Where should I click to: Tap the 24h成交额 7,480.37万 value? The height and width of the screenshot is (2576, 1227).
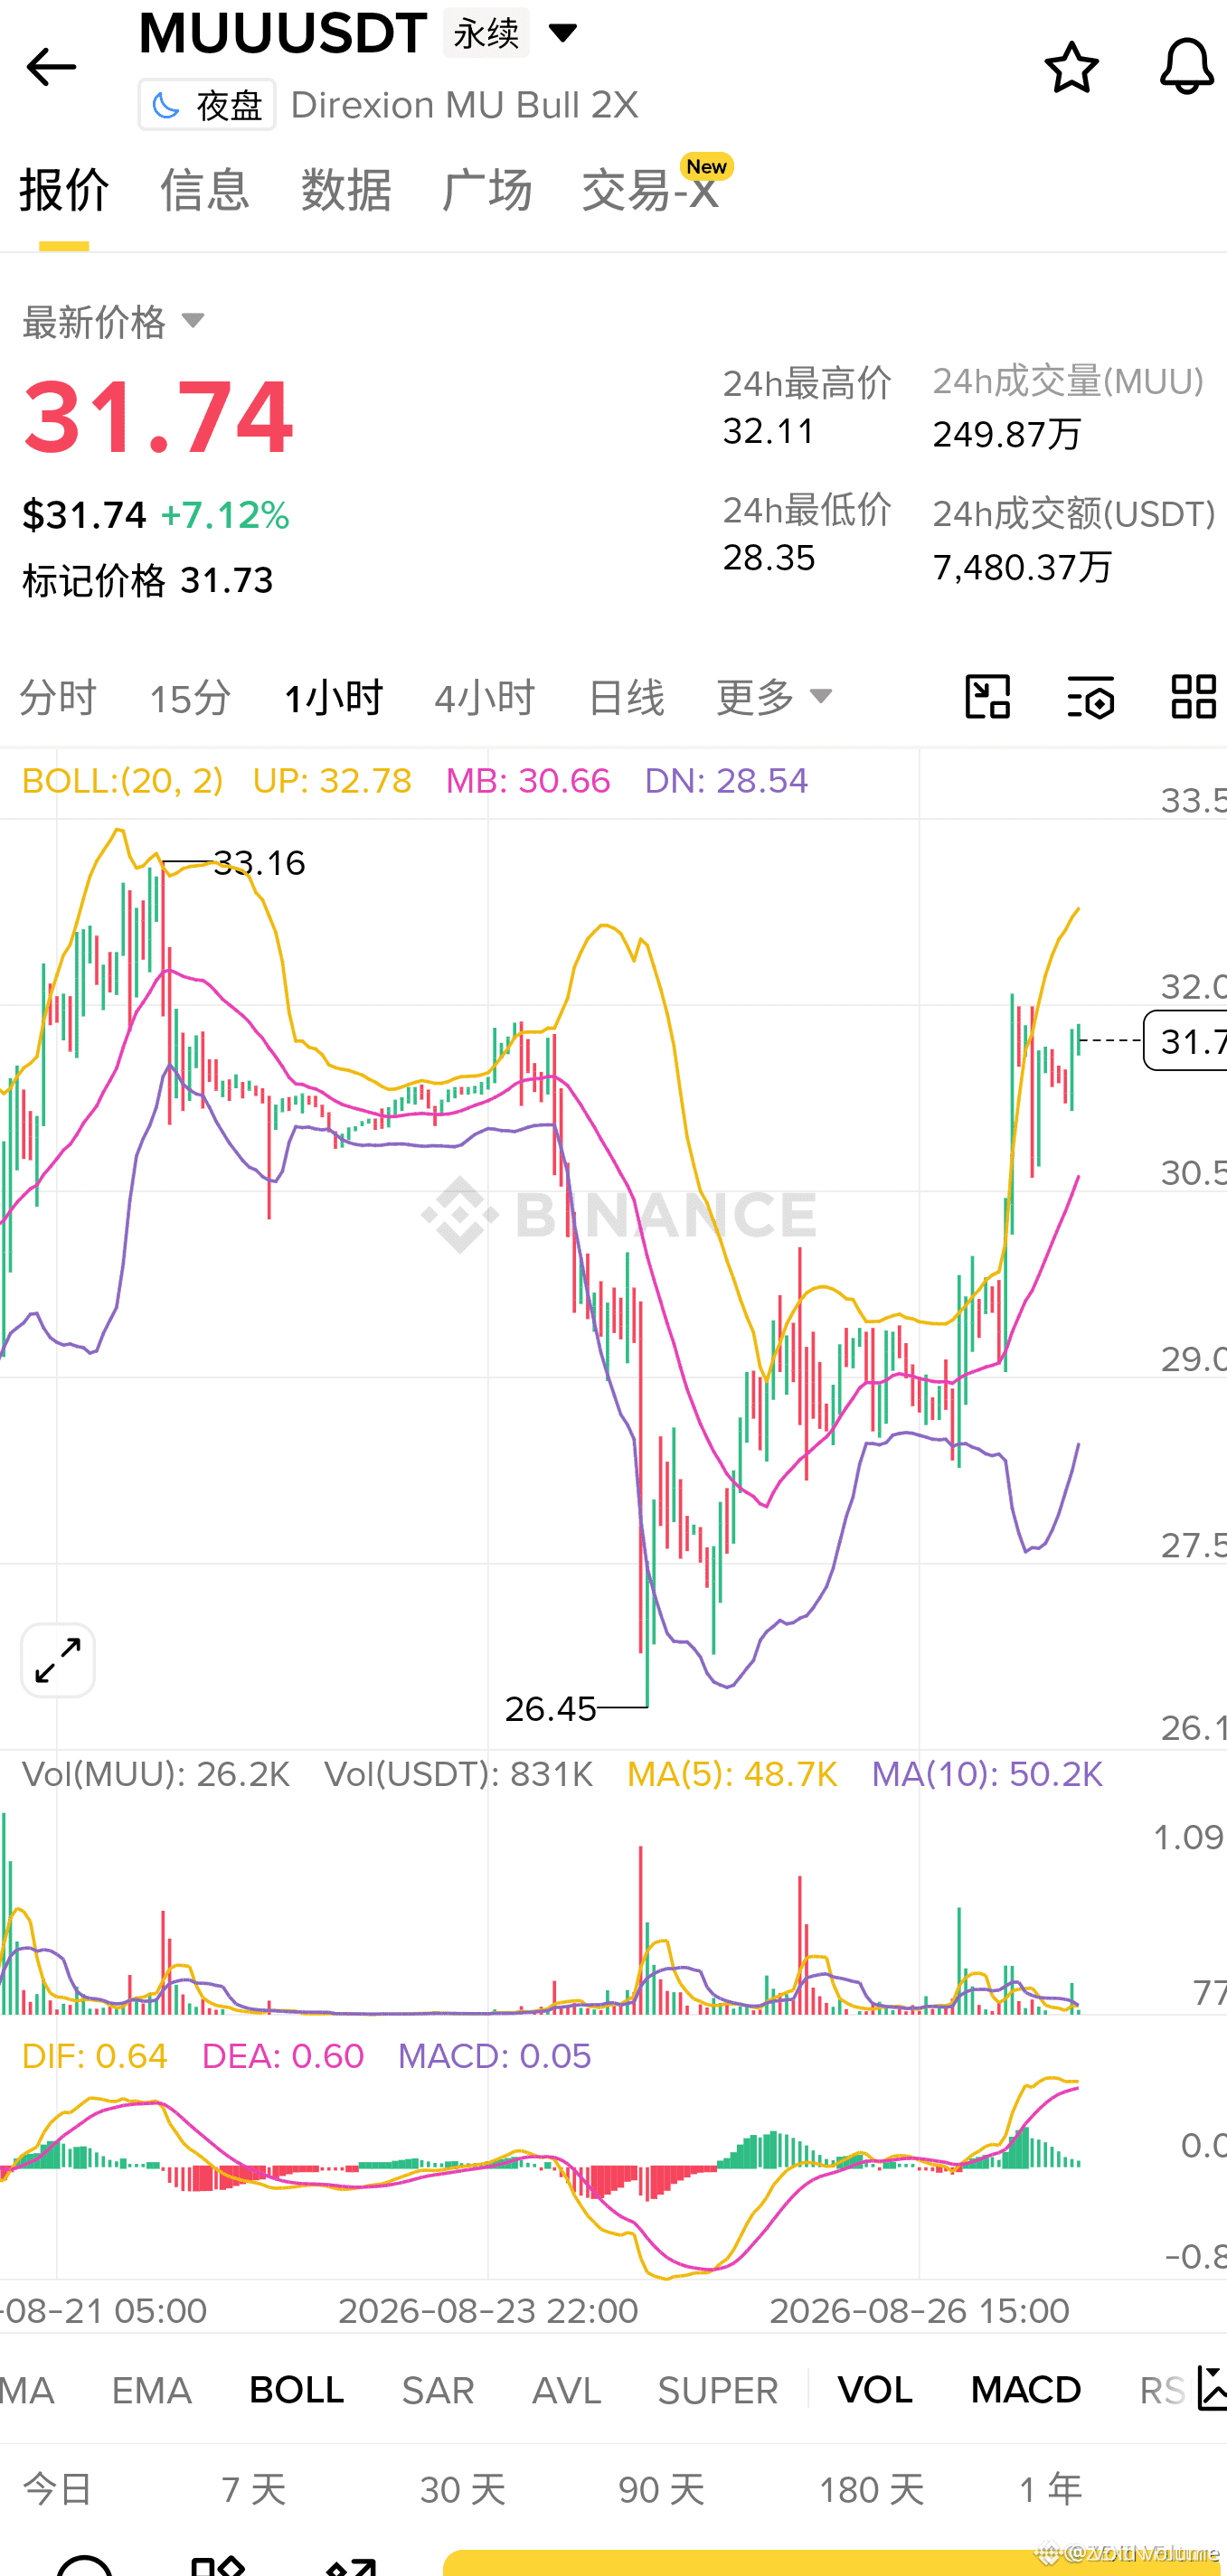(1022, 567)
